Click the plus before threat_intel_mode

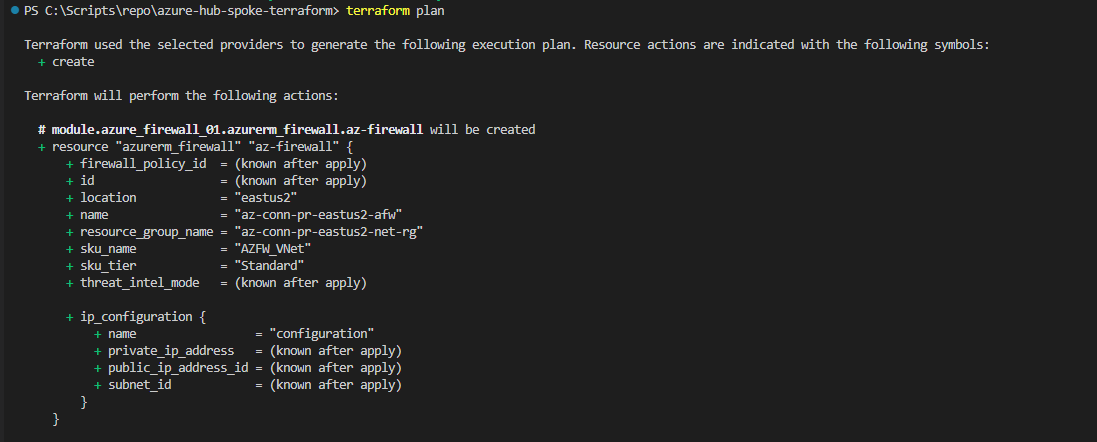pyautogui.click(x=70, y=283)
